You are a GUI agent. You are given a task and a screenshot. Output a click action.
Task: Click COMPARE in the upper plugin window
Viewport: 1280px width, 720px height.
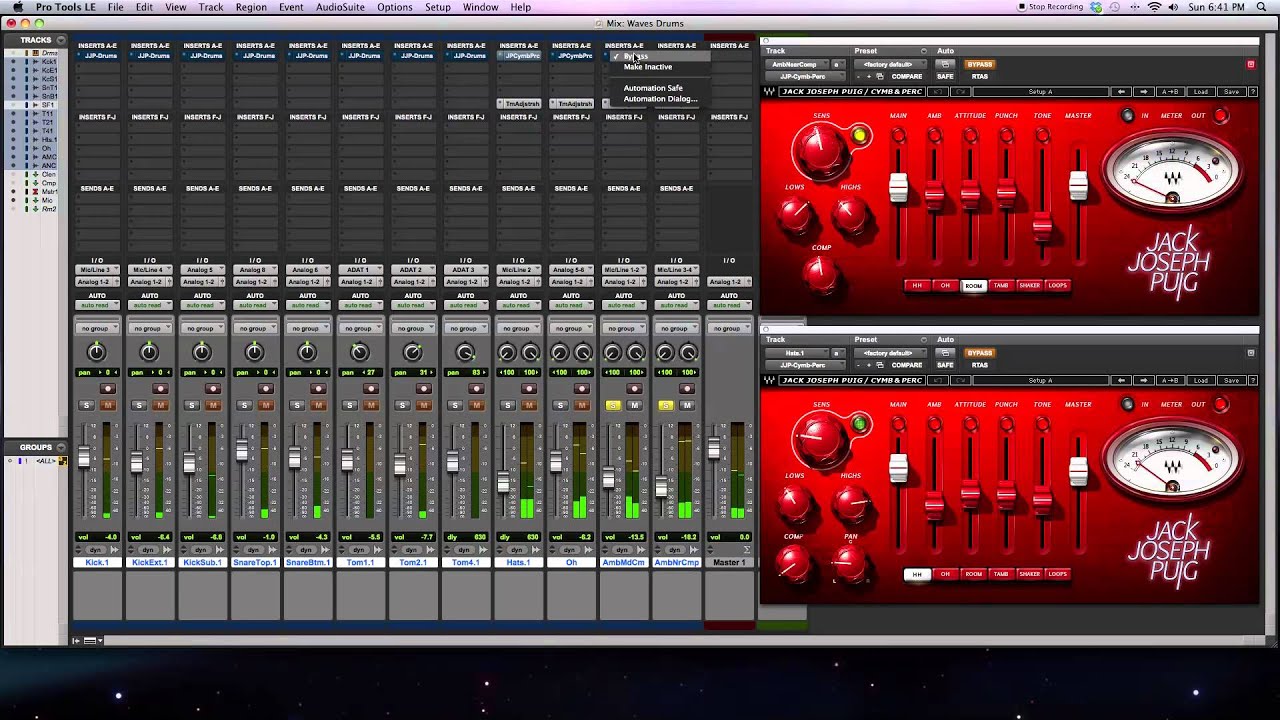(x=906, y=76)
